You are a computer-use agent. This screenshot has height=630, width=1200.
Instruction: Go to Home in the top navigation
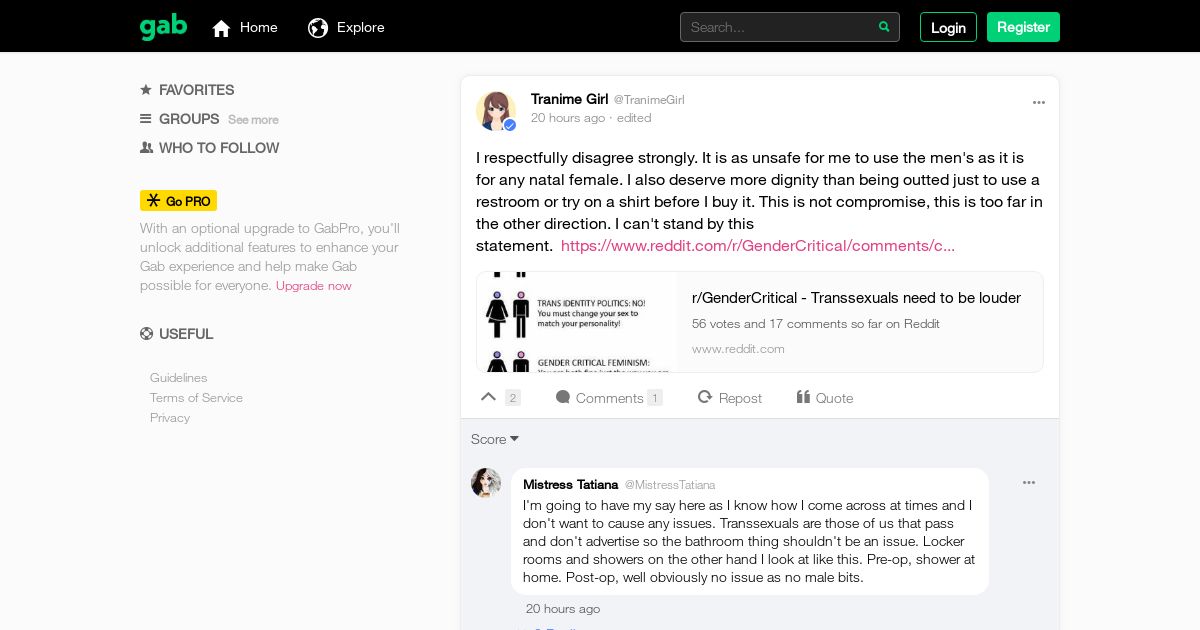259,27
